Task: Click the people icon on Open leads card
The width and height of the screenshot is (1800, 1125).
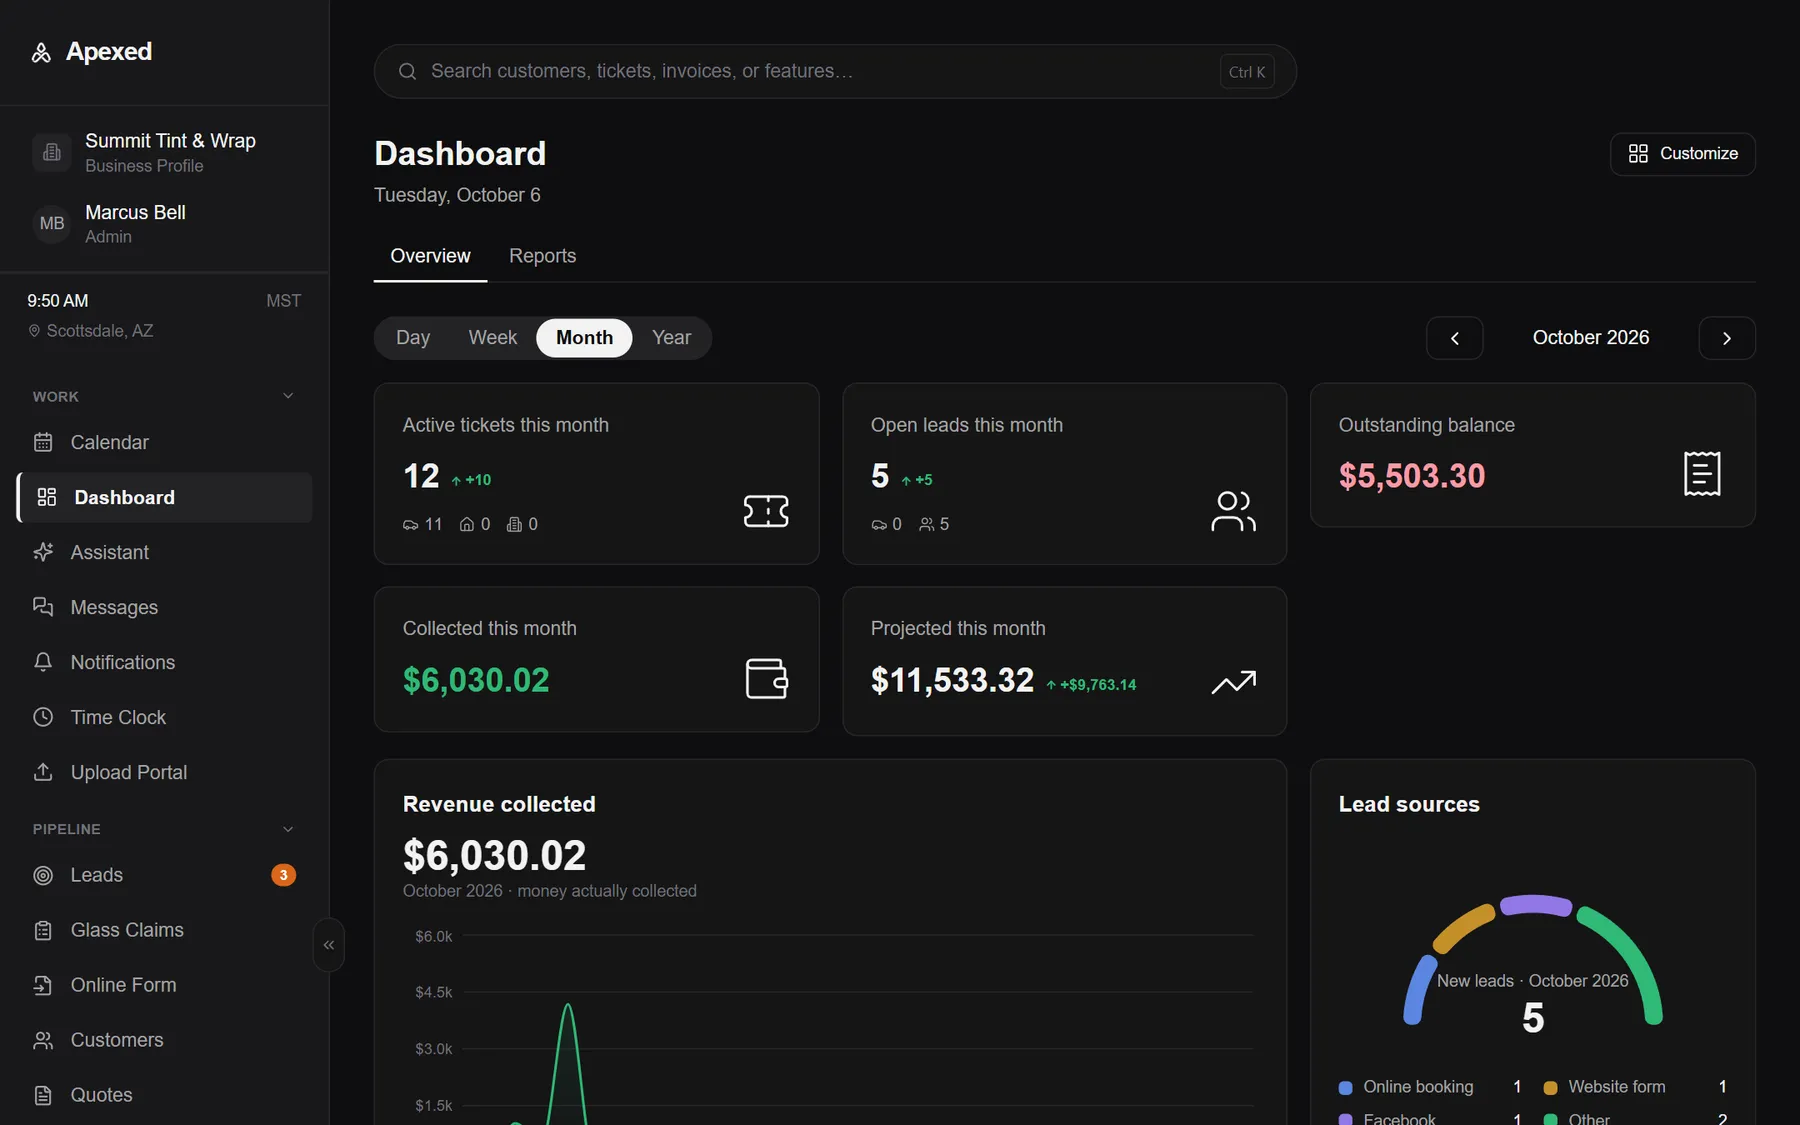Action: [x=1233, y=511]
